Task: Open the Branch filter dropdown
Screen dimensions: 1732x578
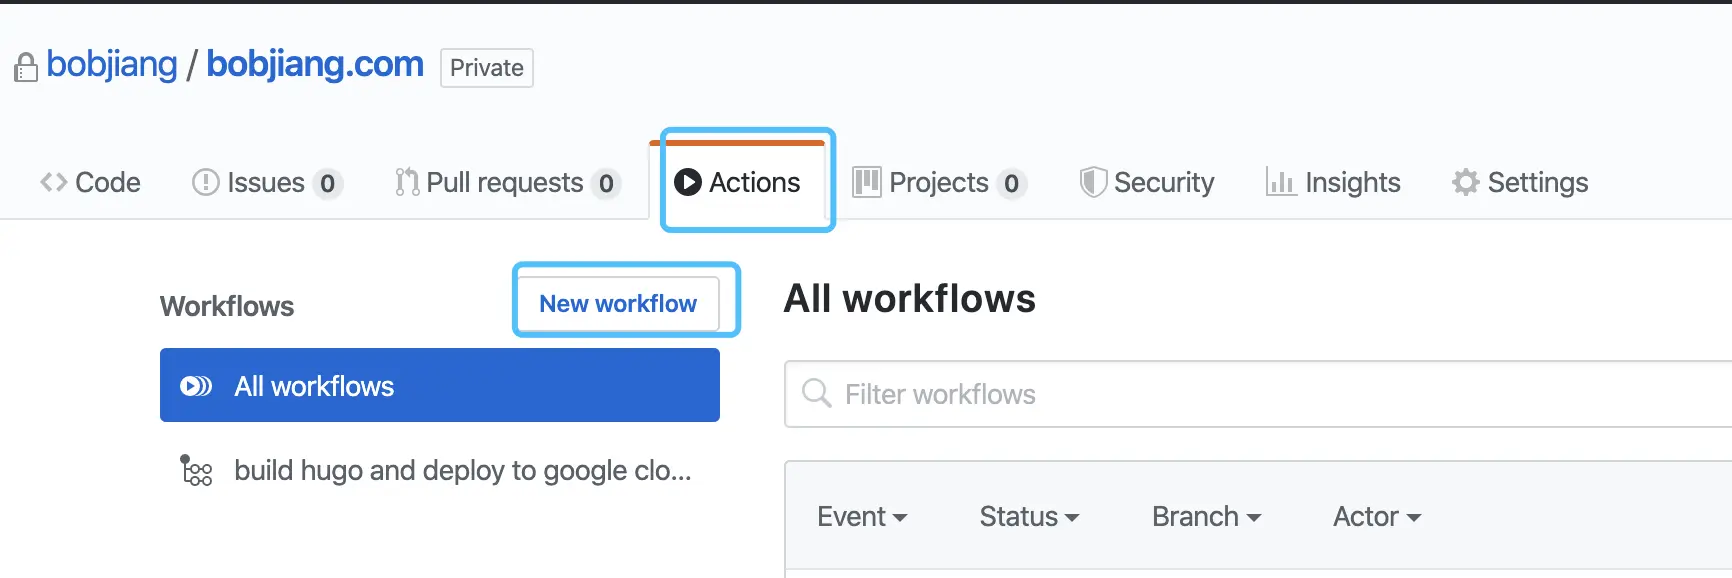Action: (x=1205, y=516)
